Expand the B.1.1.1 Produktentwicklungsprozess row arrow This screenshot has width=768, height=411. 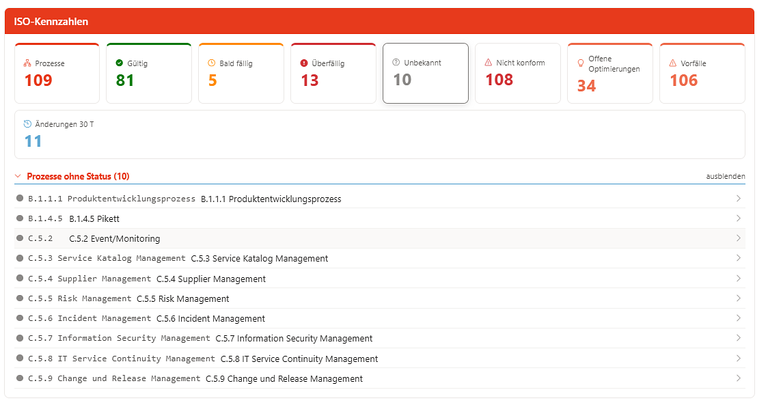(x=738, y=198)
